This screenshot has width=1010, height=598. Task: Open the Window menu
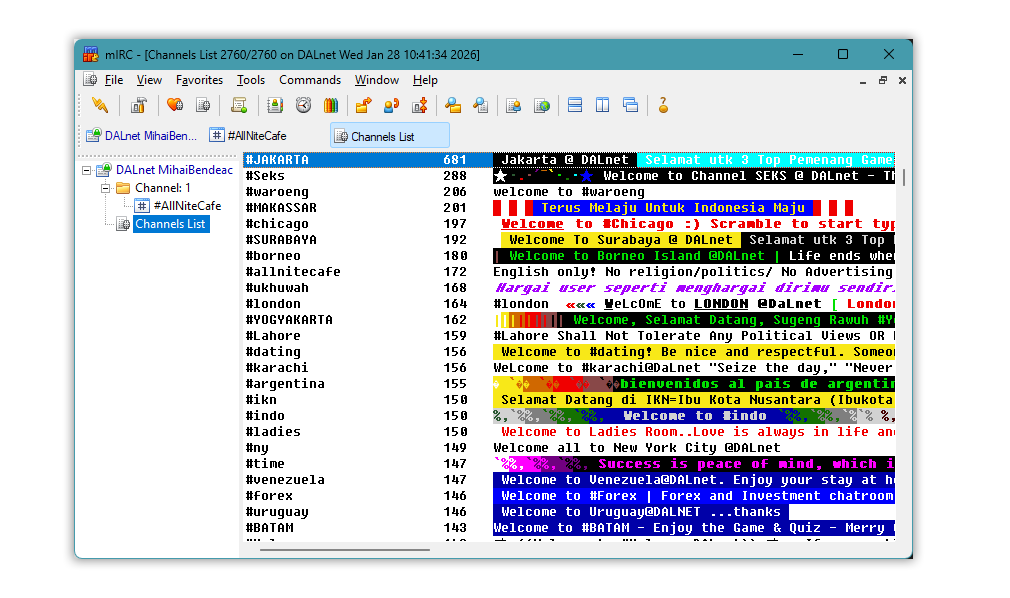tap(377, 80)
